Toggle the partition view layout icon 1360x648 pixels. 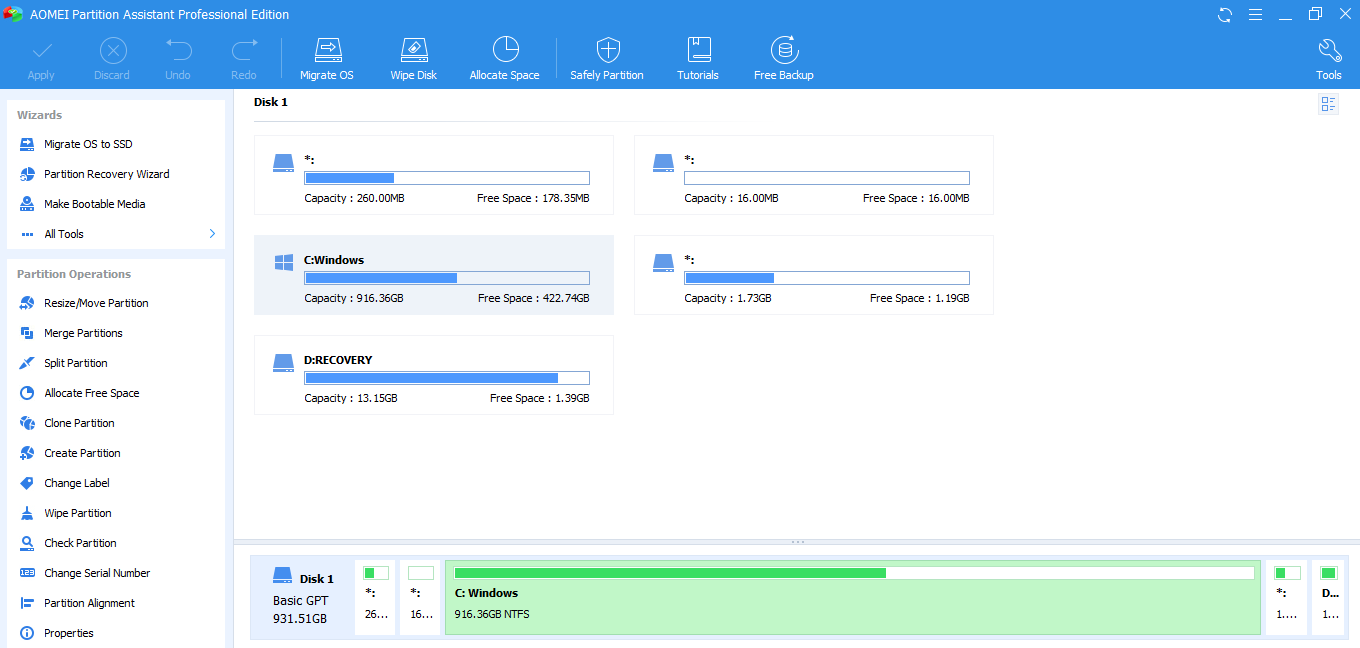tap(1328, 105)
